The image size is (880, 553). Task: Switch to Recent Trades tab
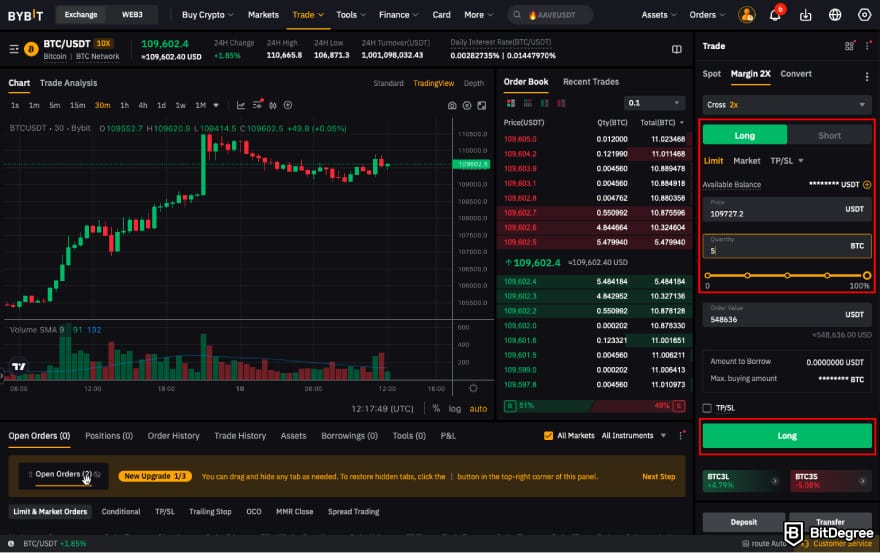pyautogui.click(x=591, y=82)
